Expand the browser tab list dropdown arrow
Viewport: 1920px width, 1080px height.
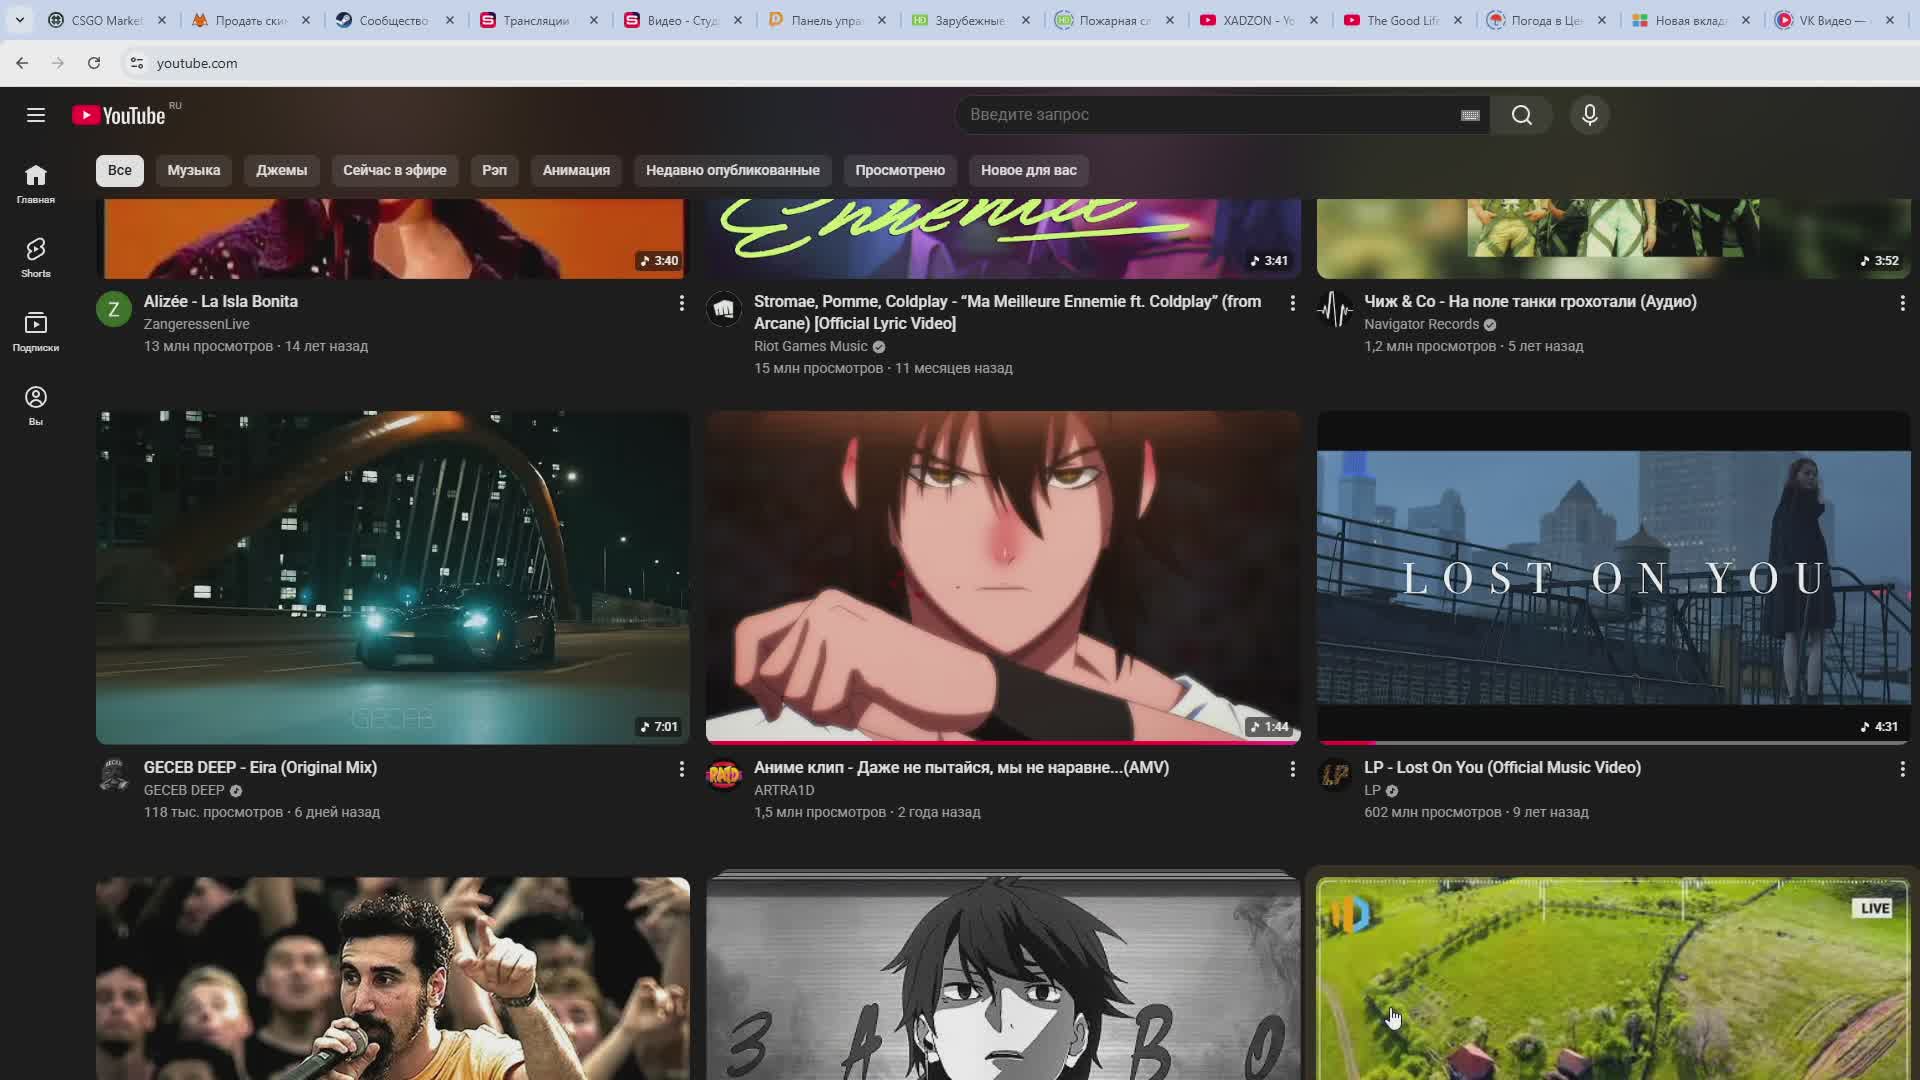[19, 20]
